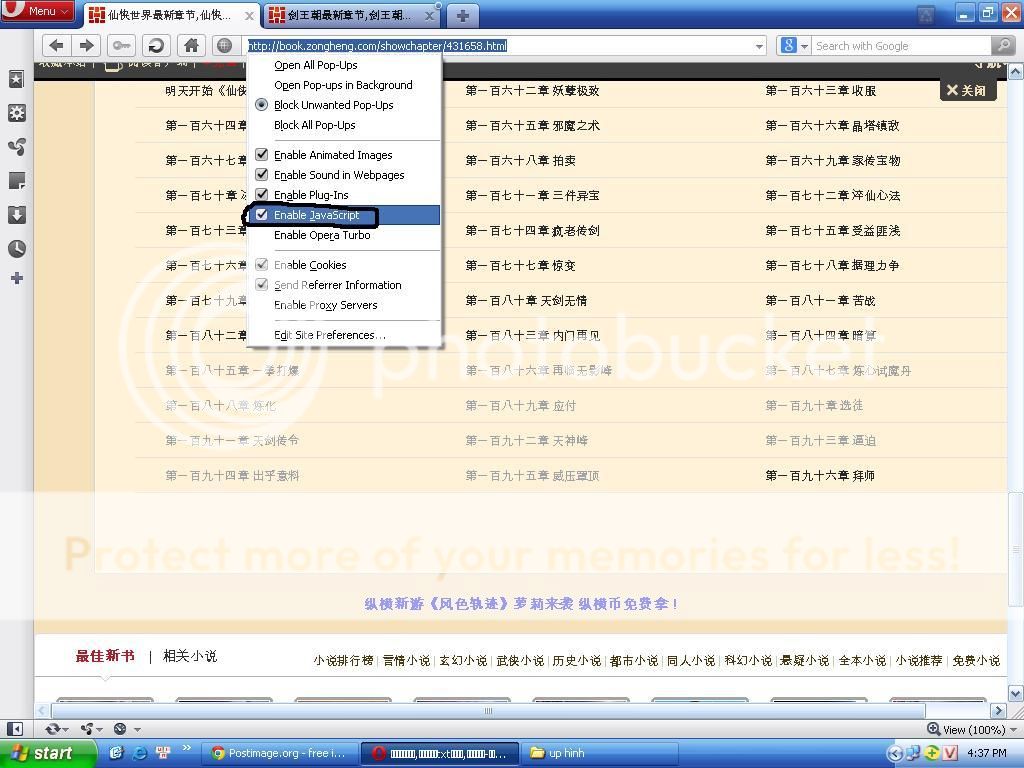Open the password wand key icon
The height and width of the screenshot is (768, 1024).
point(121,45)
